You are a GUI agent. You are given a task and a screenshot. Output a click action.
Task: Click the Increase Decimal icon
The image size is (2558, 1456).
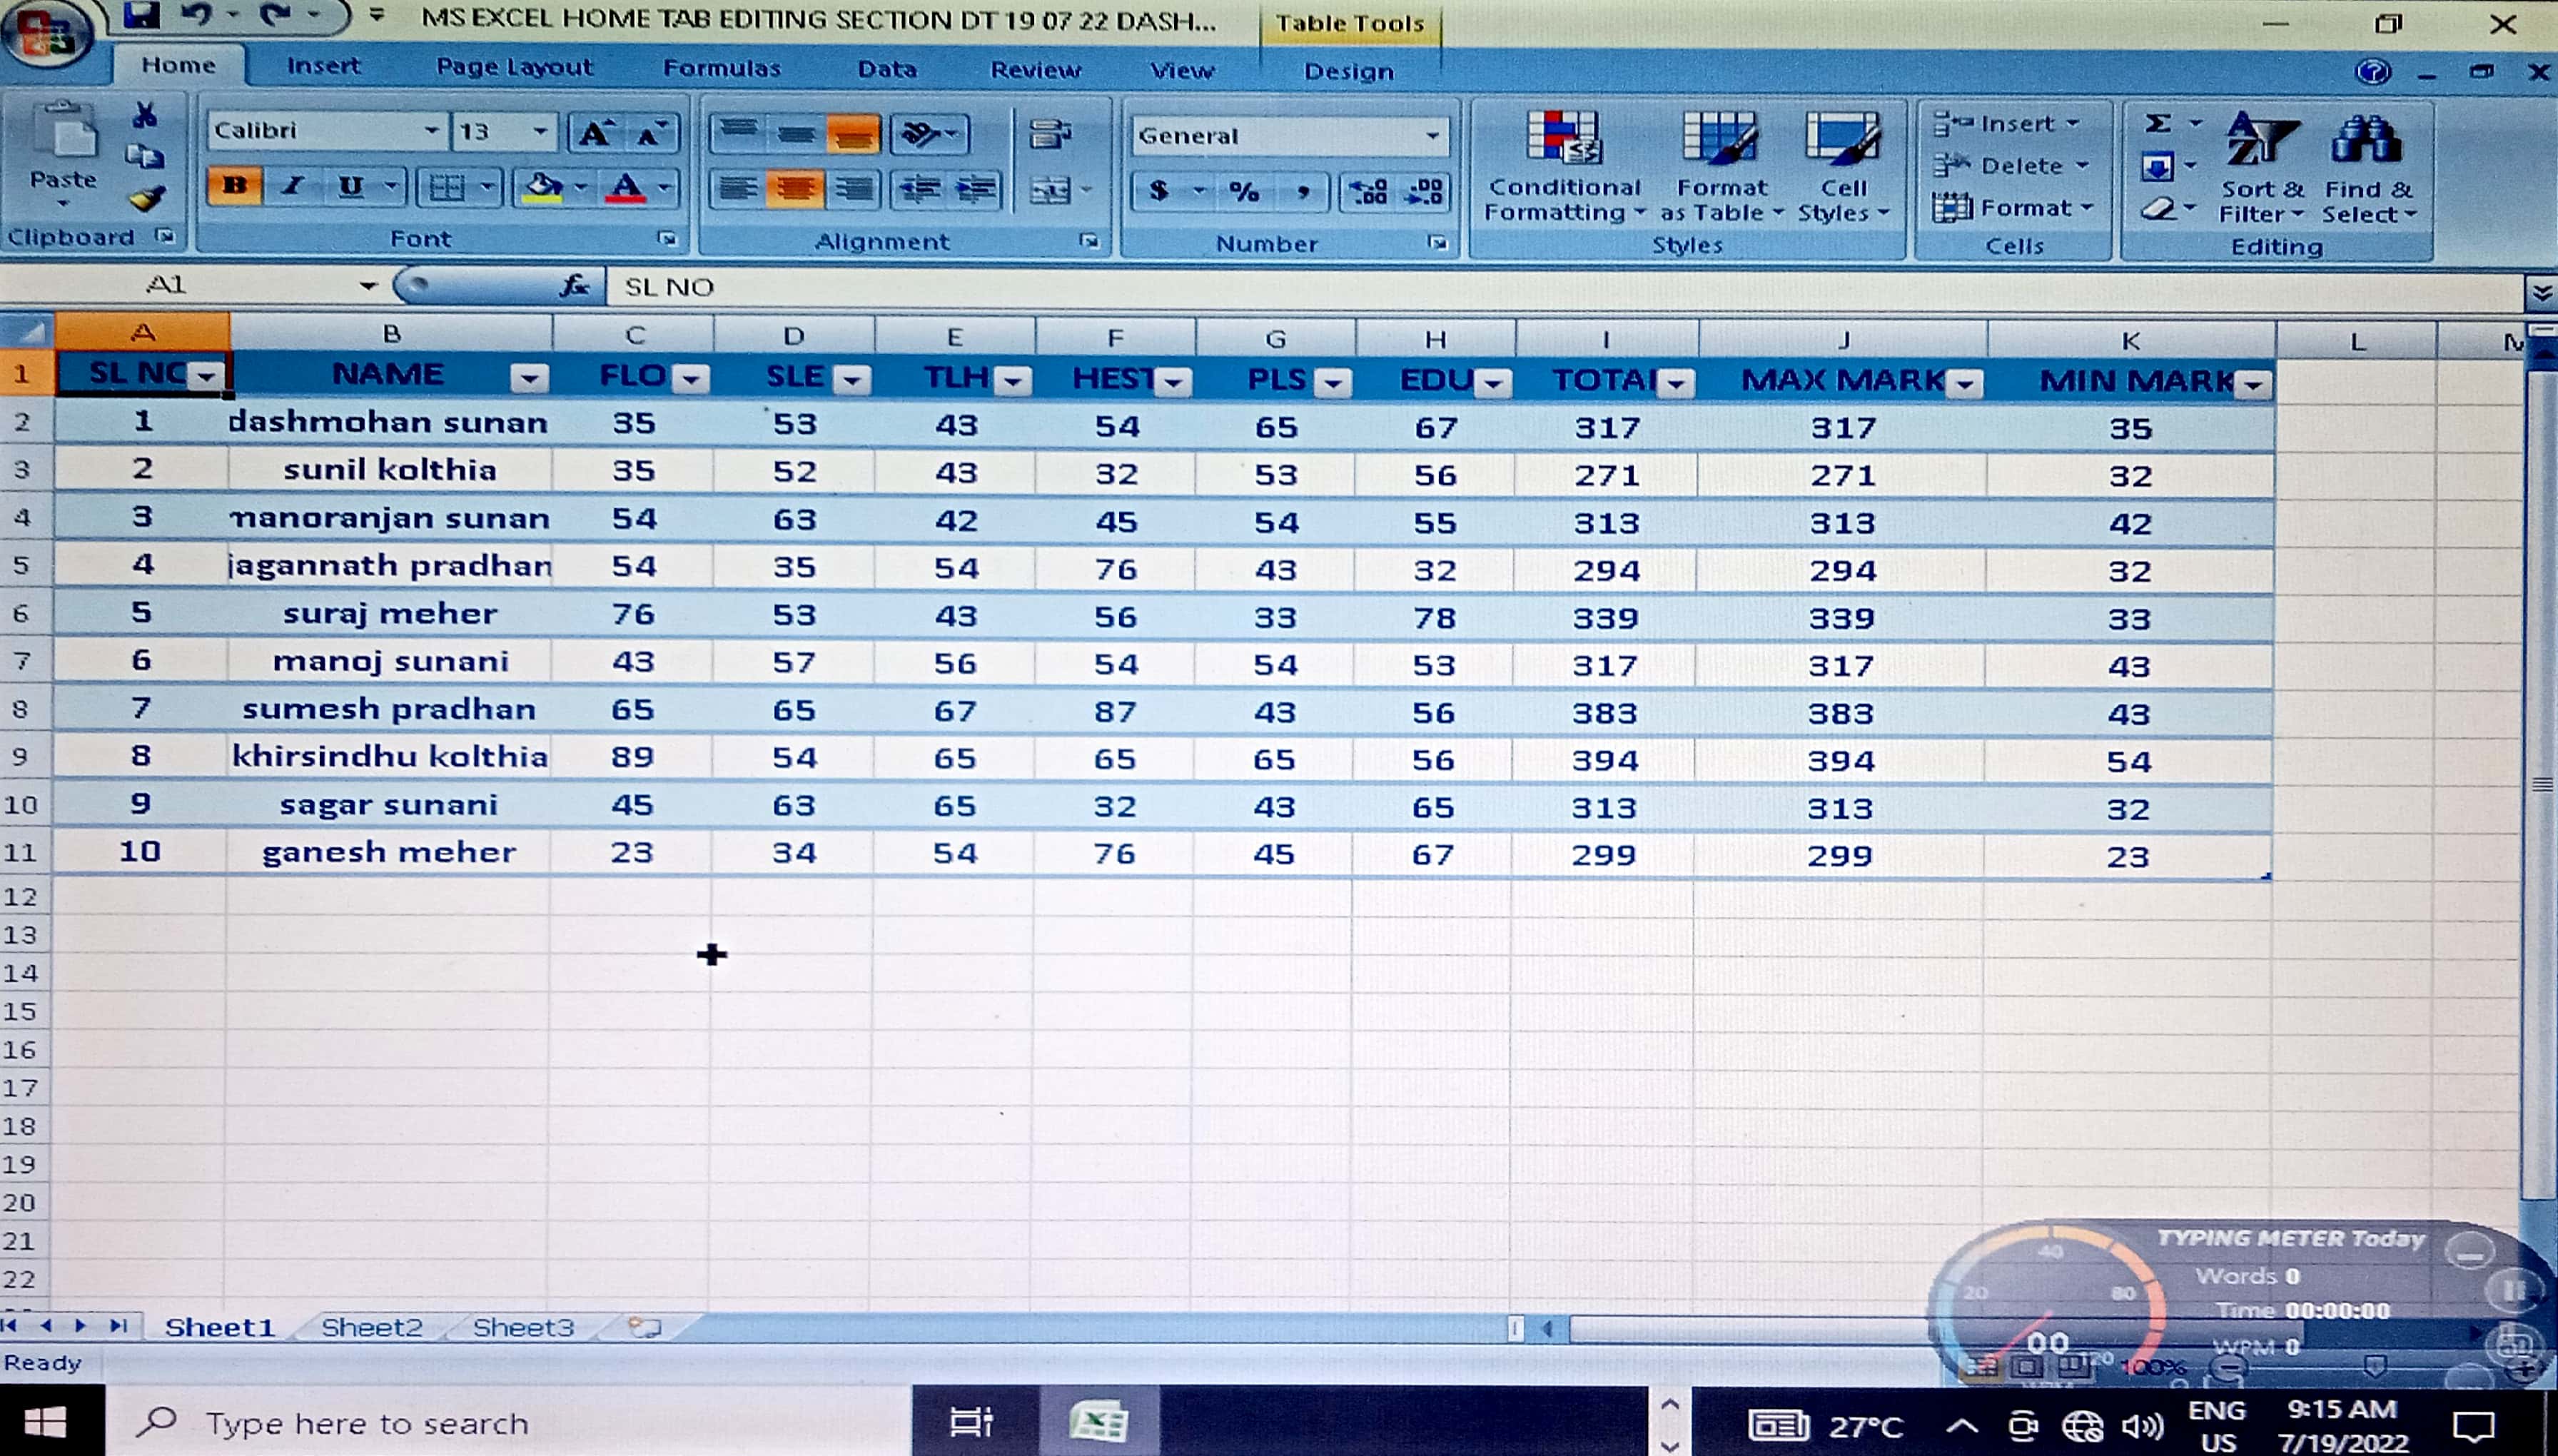click(1369, 190)
